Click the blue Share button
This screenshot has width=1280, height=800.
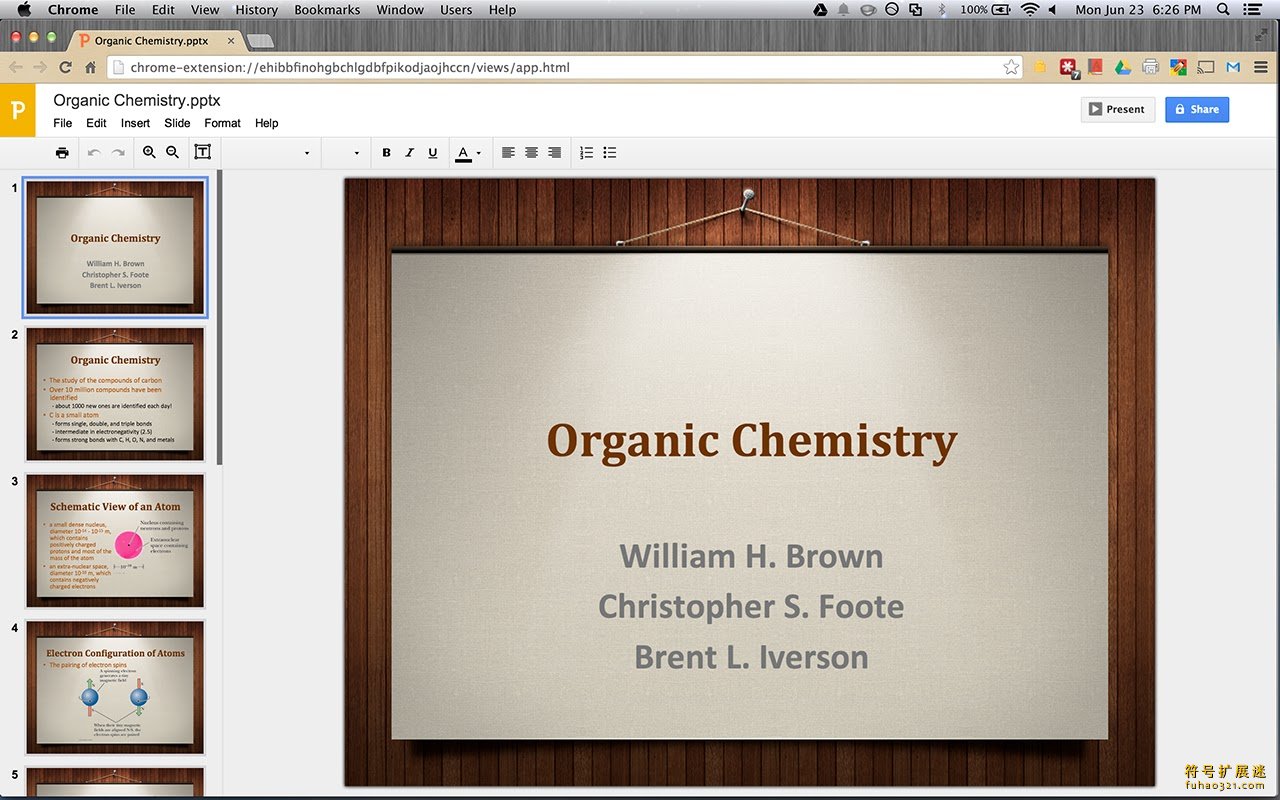[x=1197, y=109]
